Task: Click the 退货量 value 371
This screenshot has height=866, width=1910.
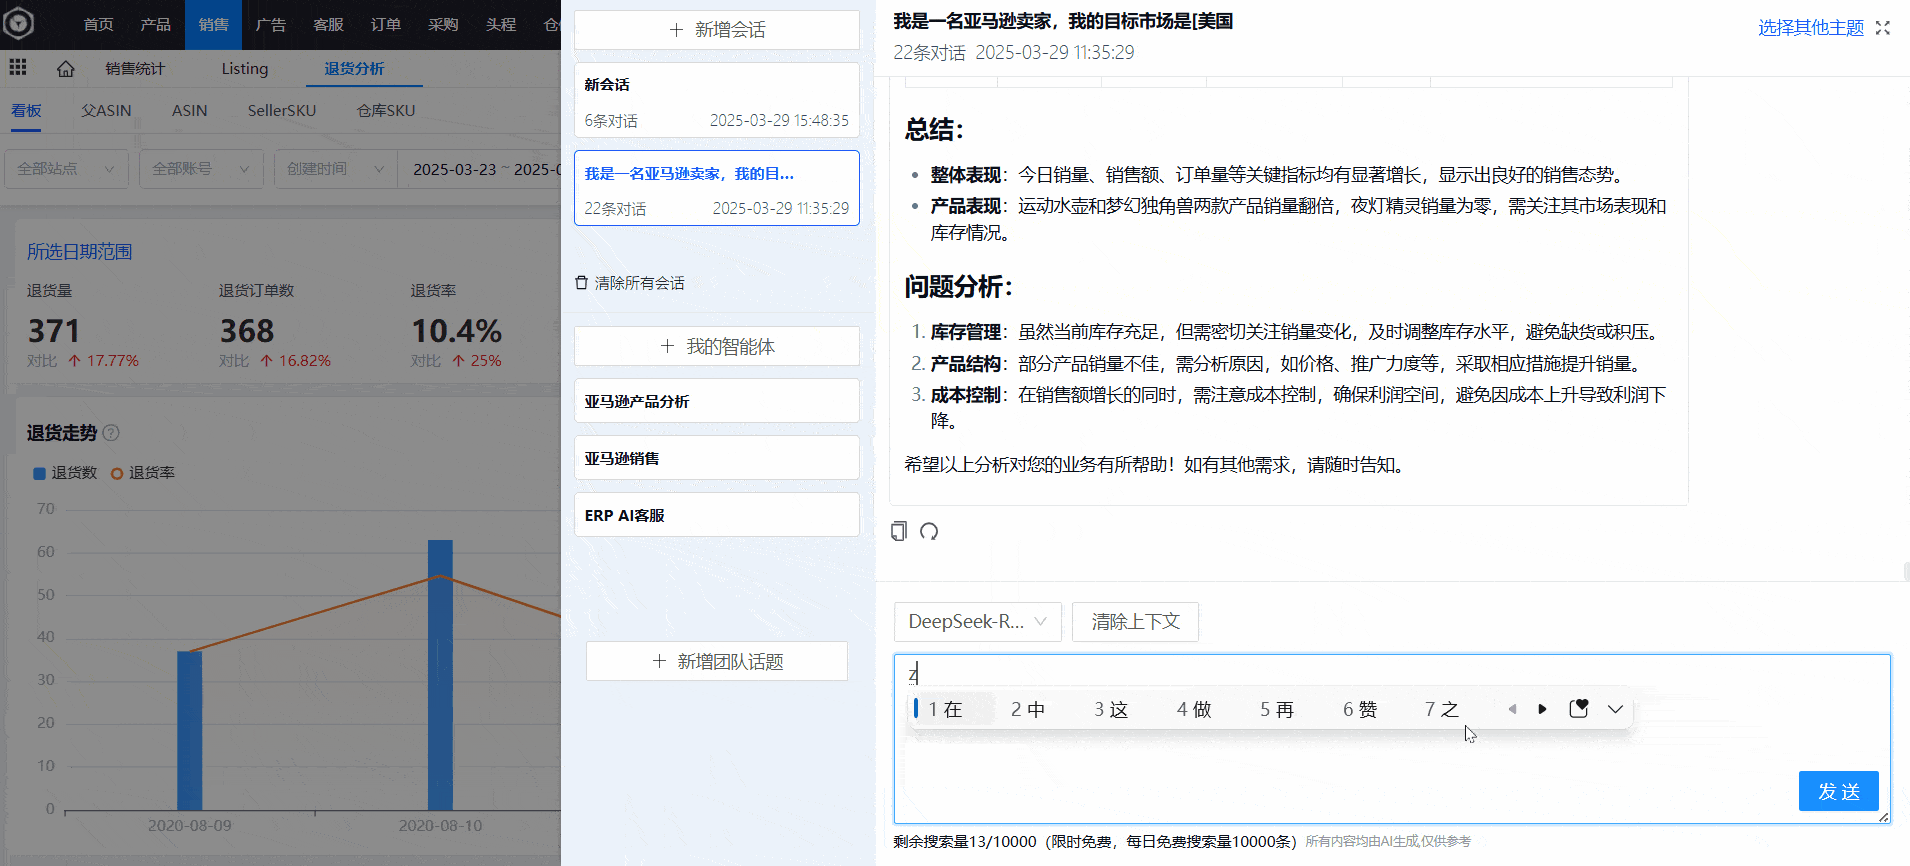Action: coord(53,331)
